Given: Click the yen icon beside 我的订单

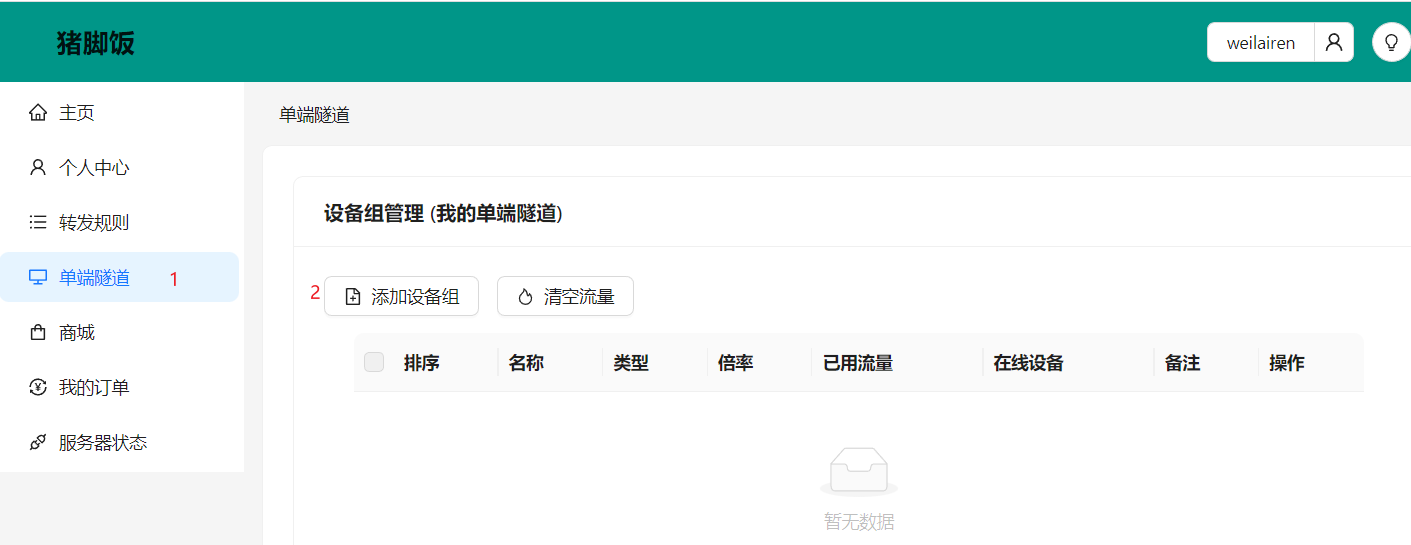Looking at the screenshot, I should click(x=38, y=388).
